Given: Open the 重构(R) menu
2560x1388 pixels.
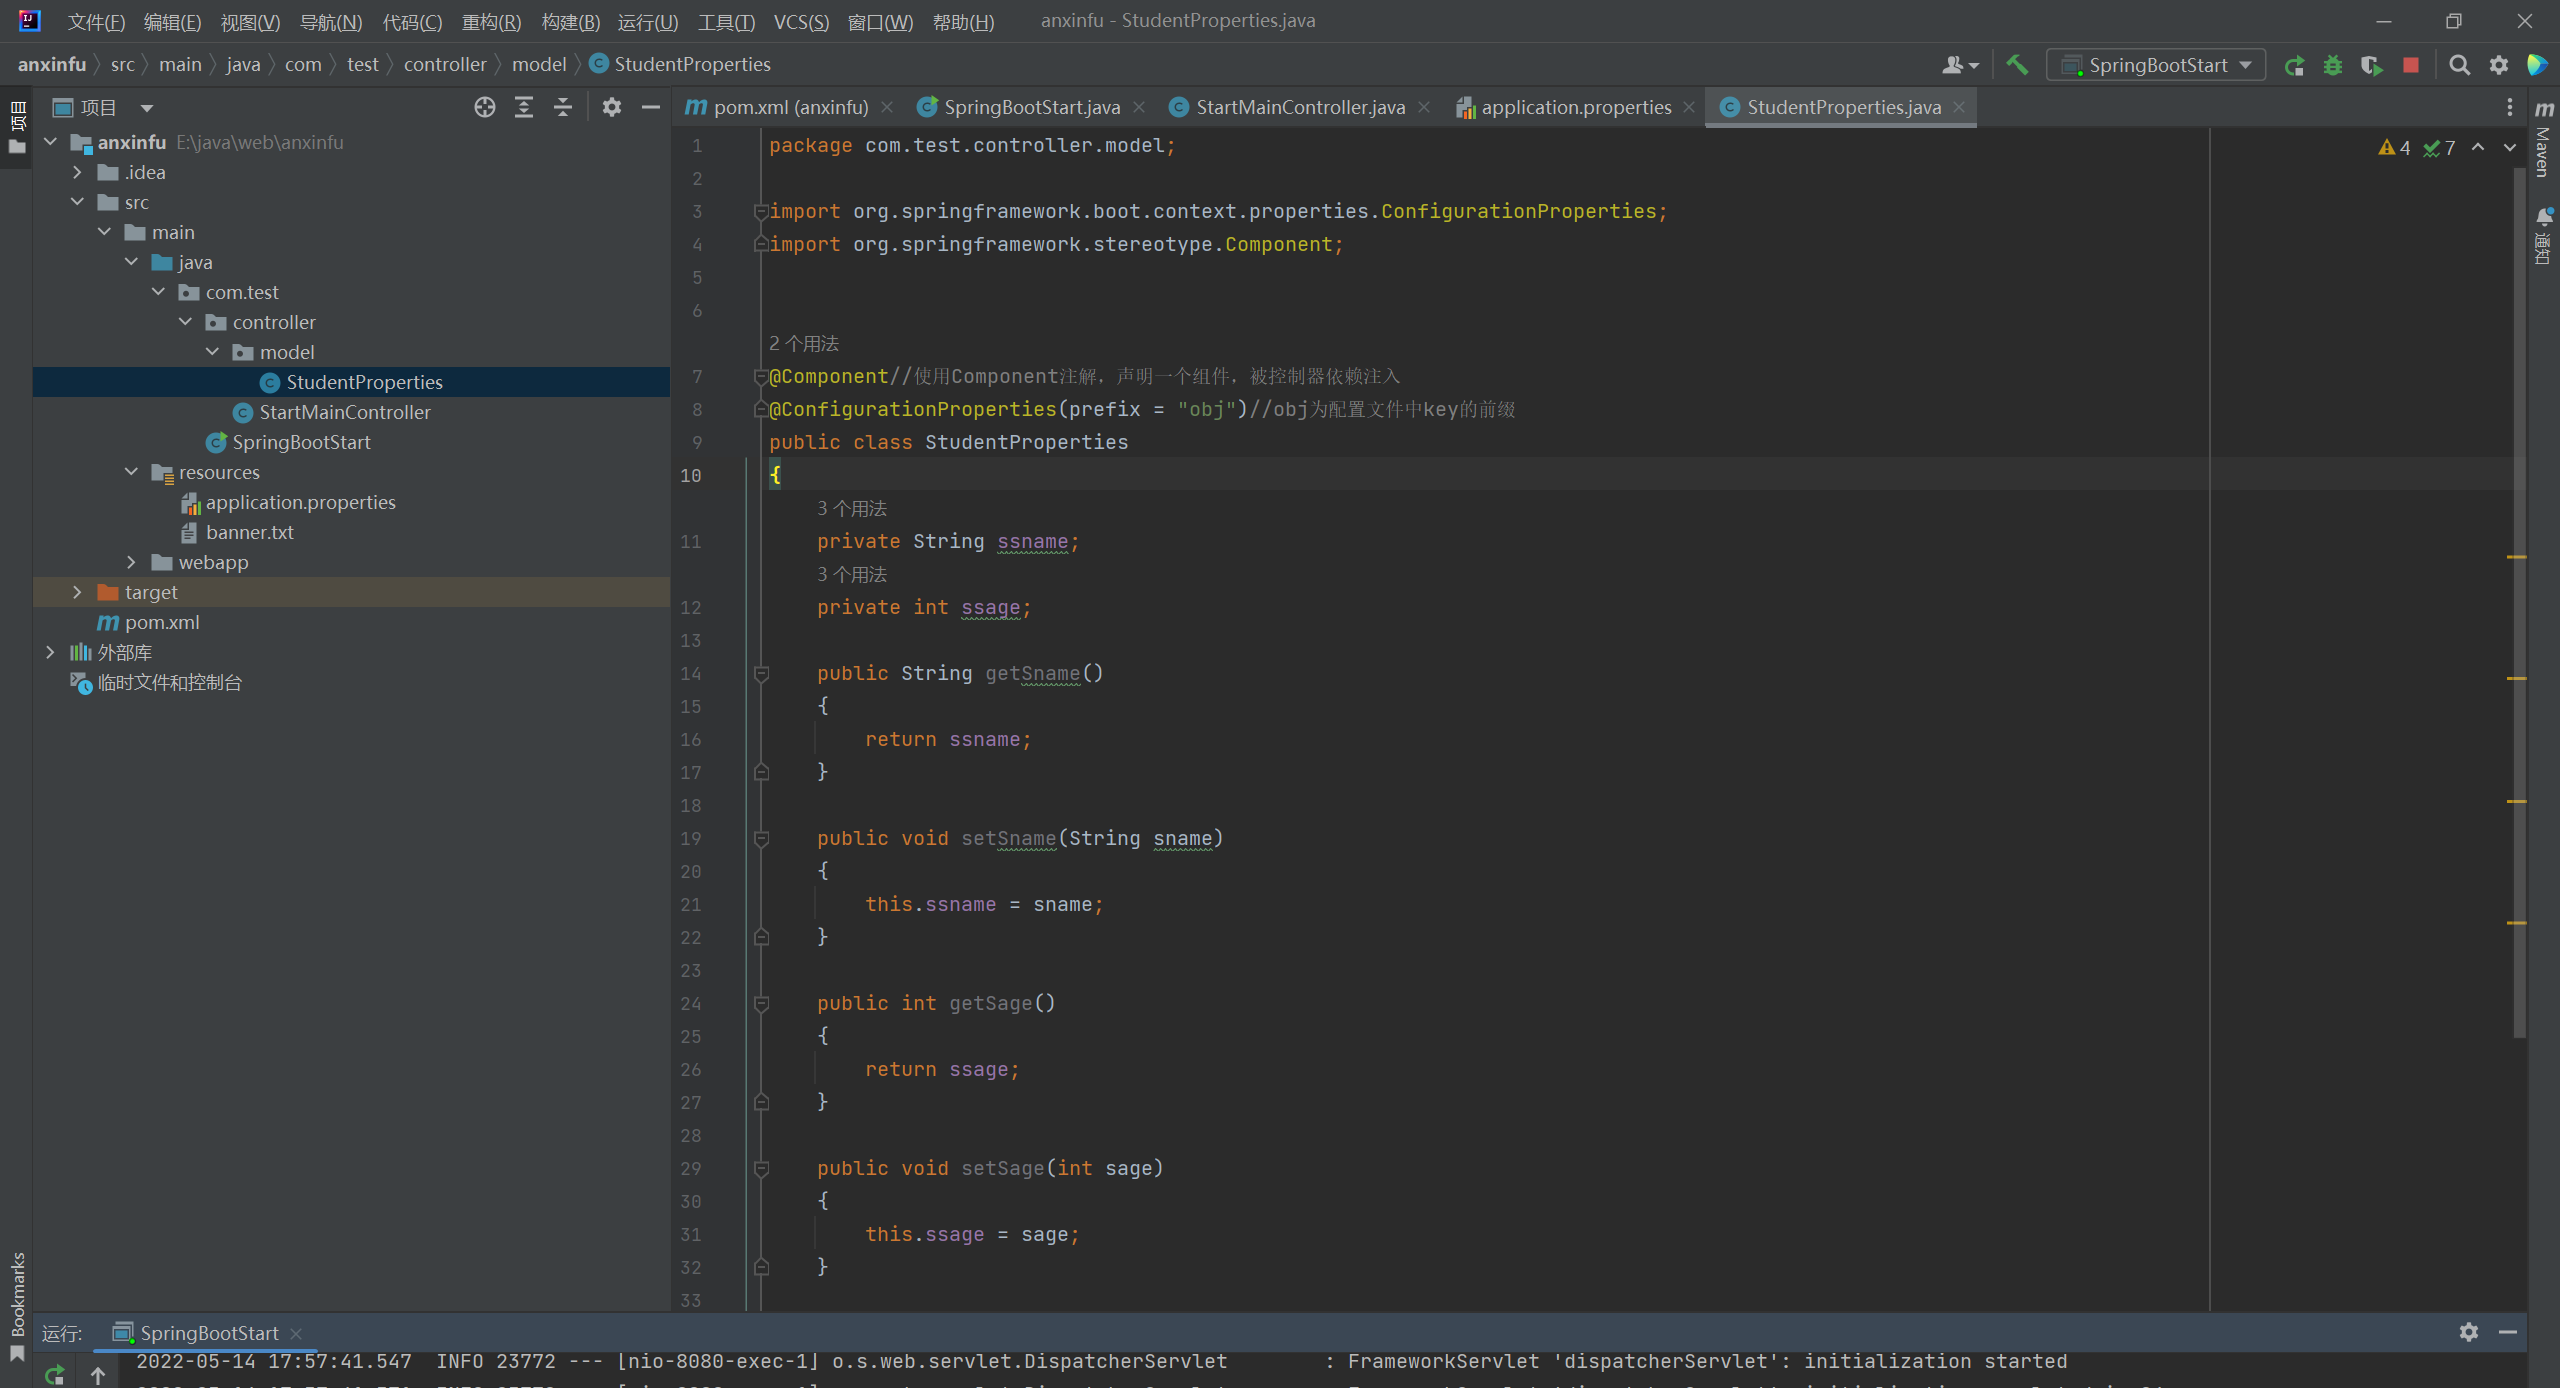Looking at the screenshot, I should 491,21.
